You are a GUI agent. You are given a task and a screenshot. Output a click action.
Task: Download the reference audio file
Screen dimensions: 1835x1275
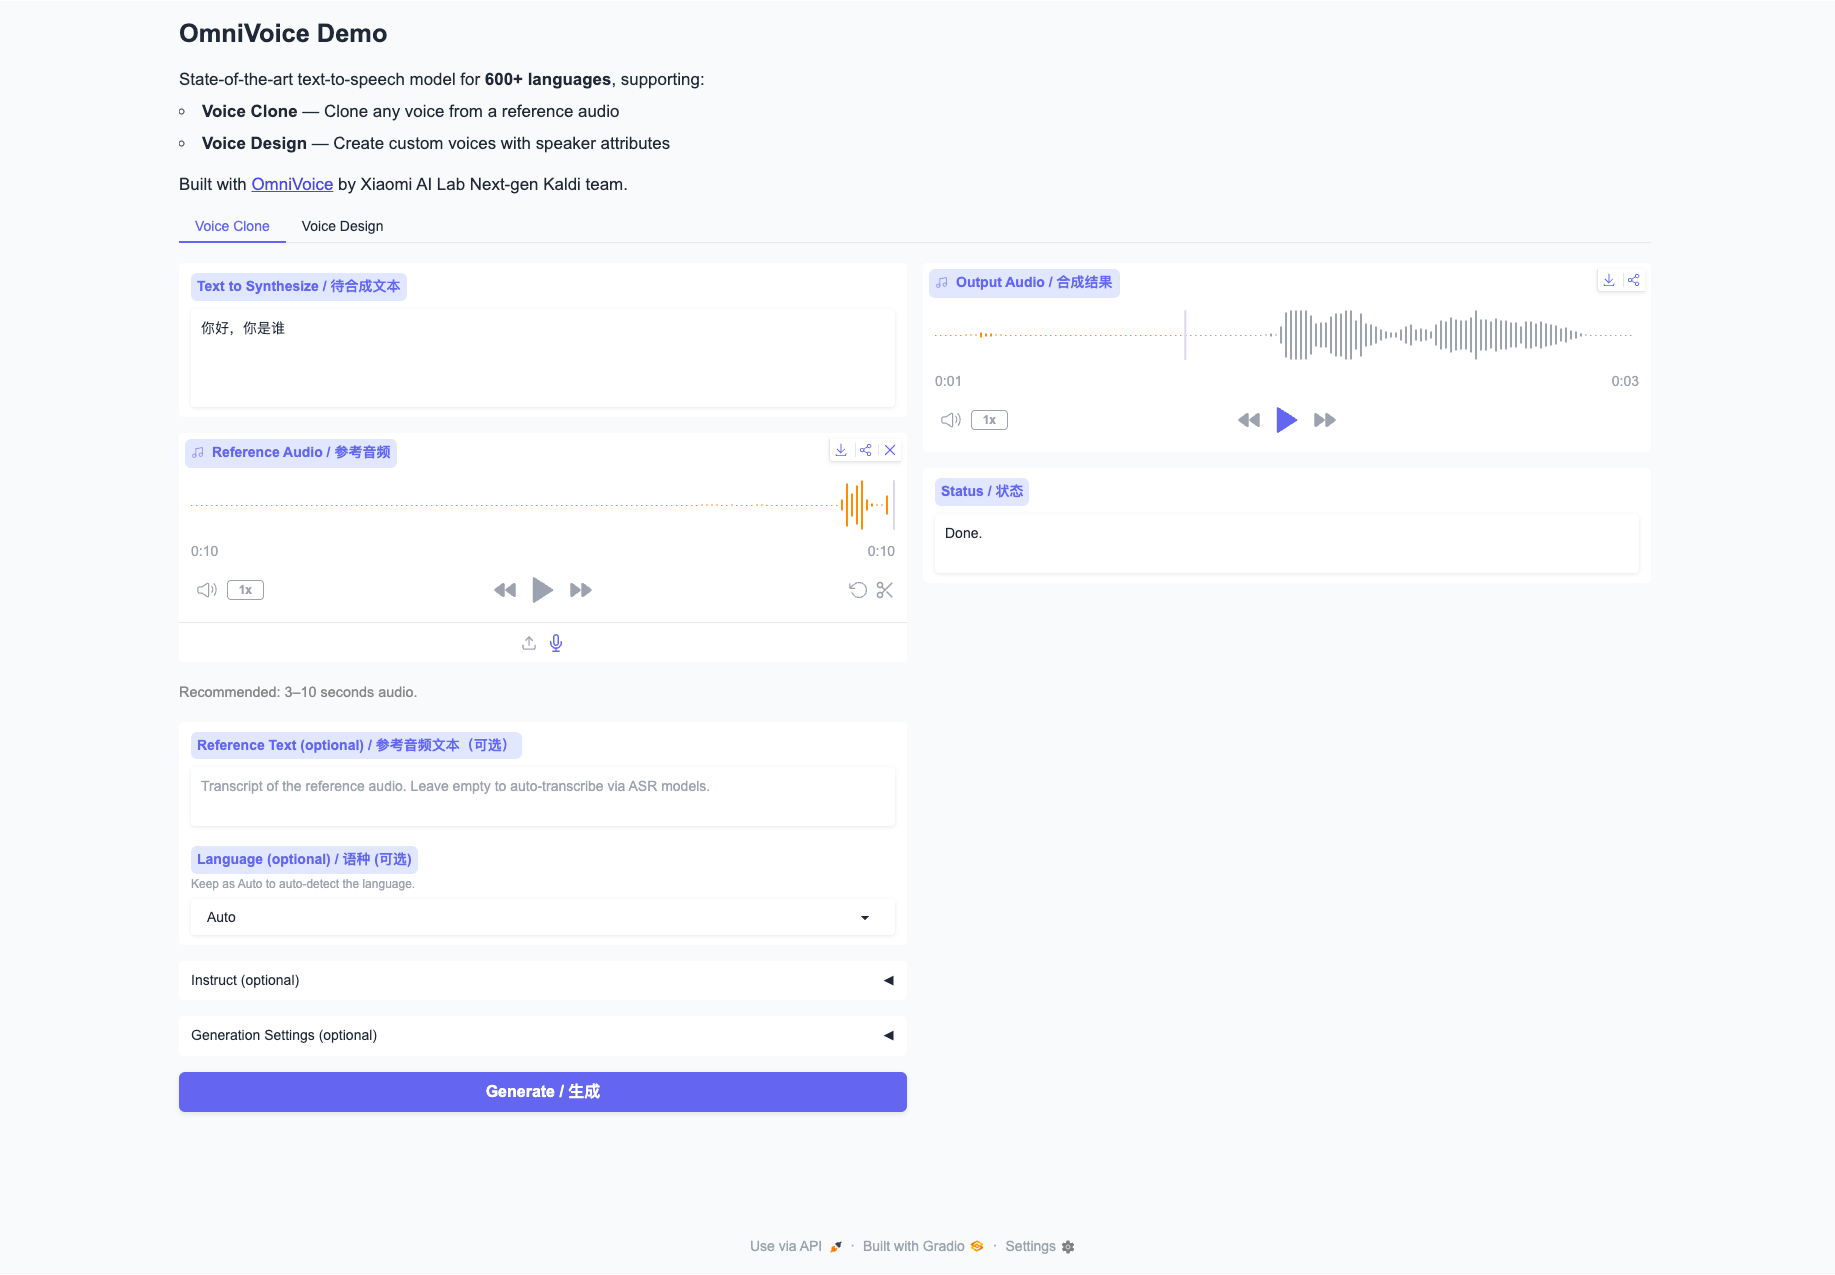point(841,450)
